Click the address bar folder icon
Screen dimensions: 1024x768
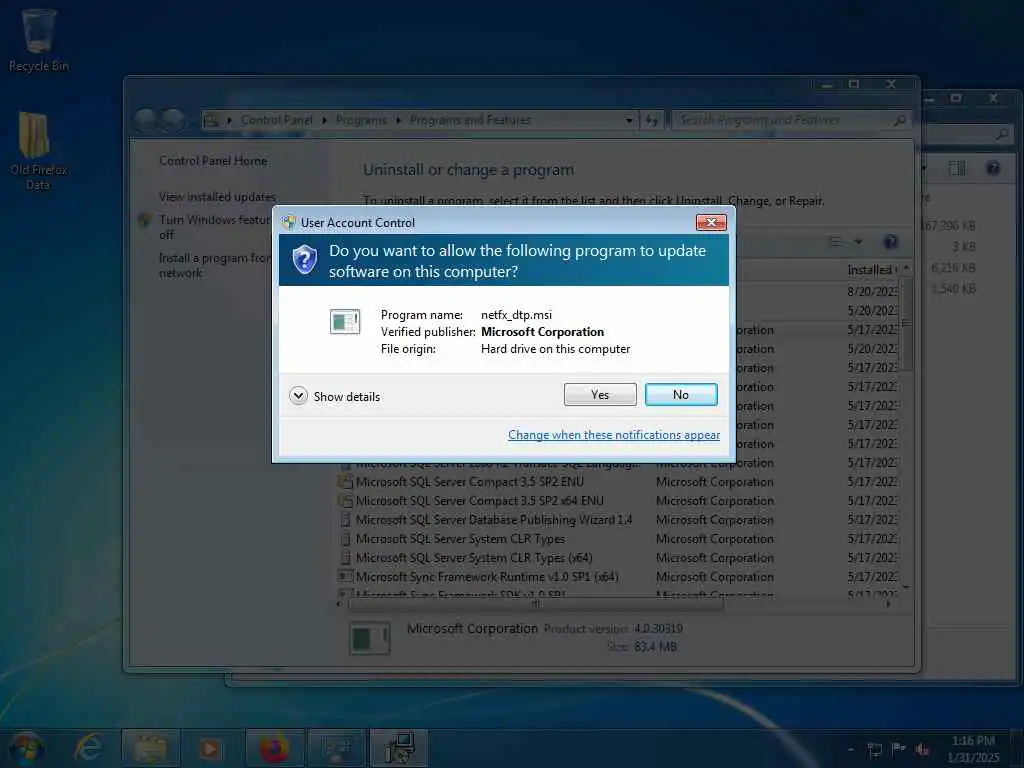pos(211,120)
